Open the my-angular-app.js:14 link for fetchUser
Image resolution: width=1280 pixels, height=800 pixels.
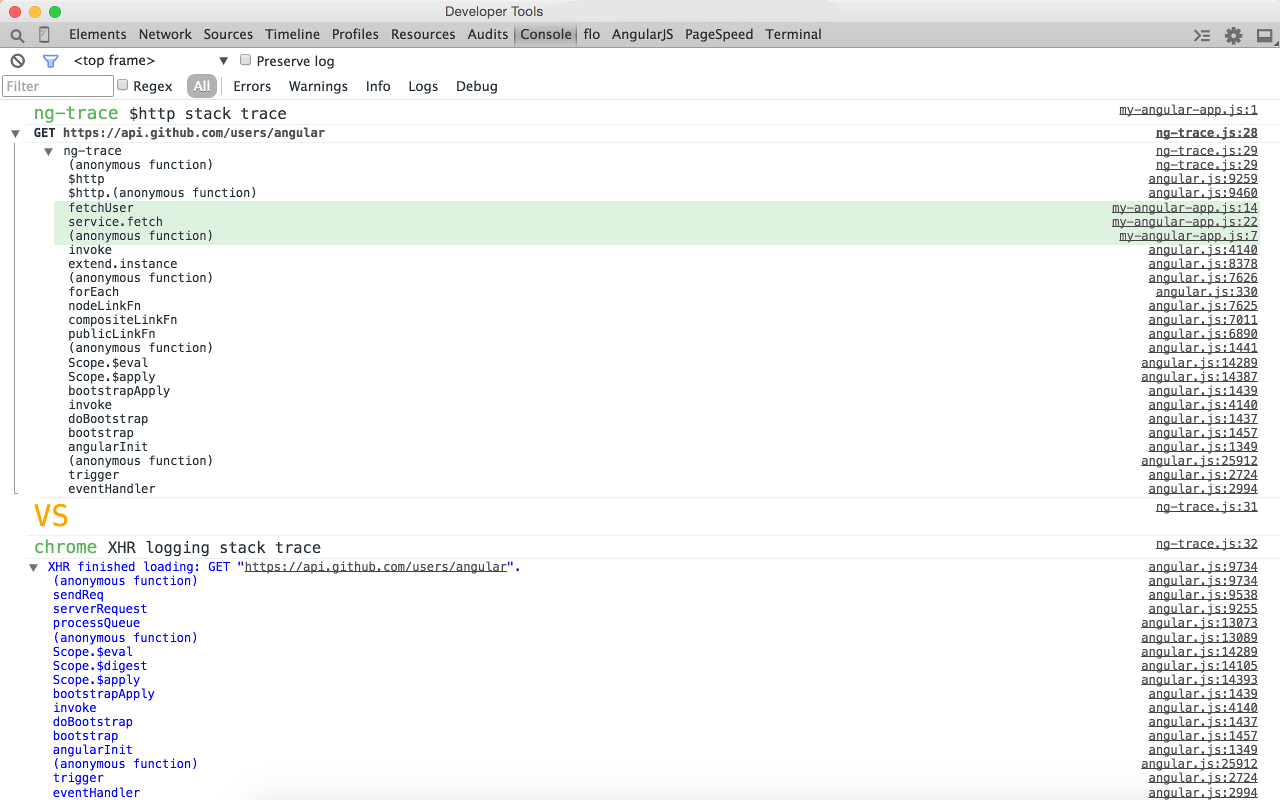1185,208
